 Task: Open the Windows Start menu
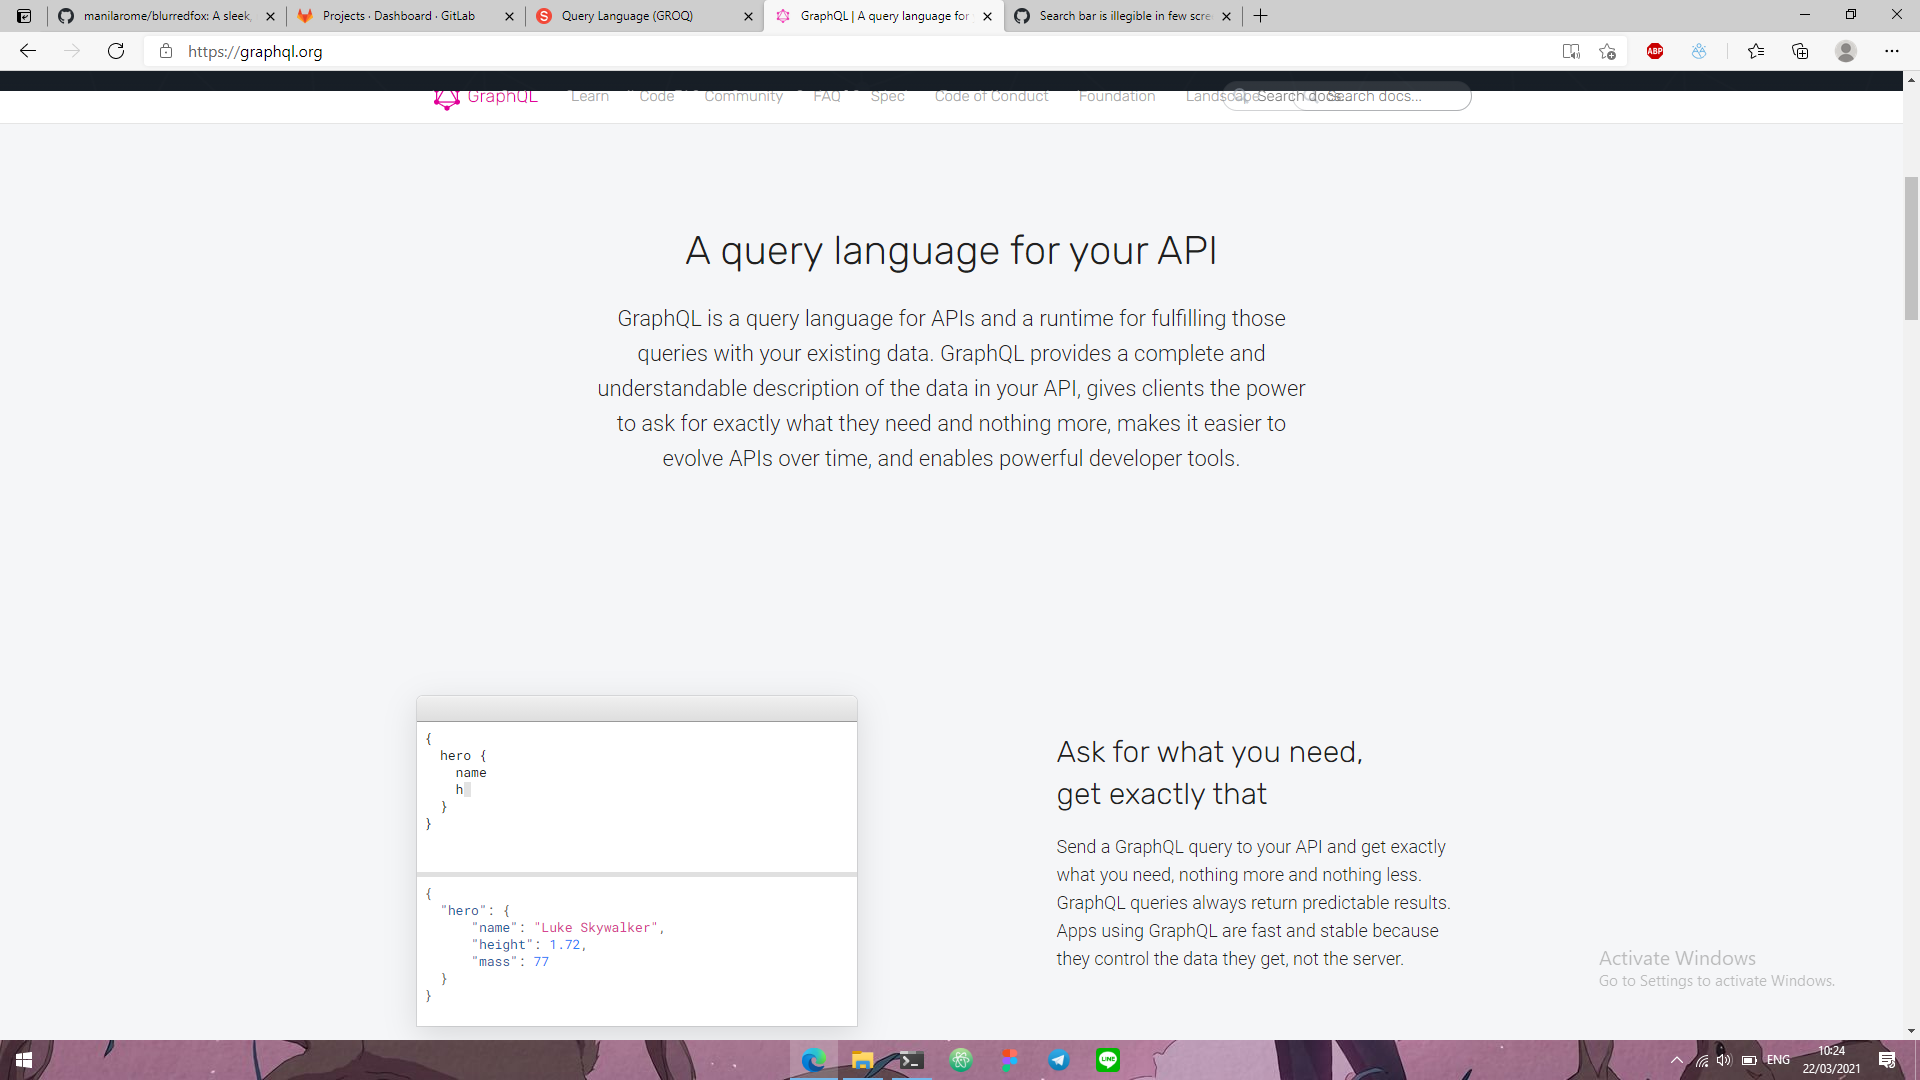24,1060
